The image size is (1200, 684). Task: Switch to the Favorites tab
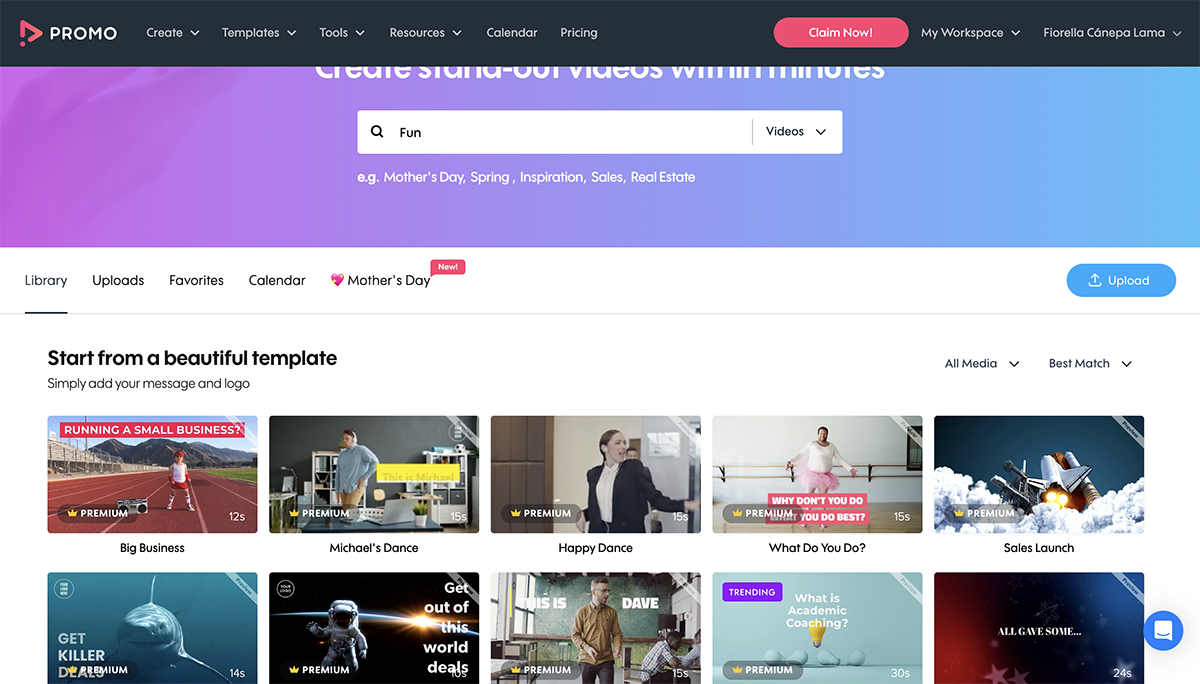click(x=196, y=281)
